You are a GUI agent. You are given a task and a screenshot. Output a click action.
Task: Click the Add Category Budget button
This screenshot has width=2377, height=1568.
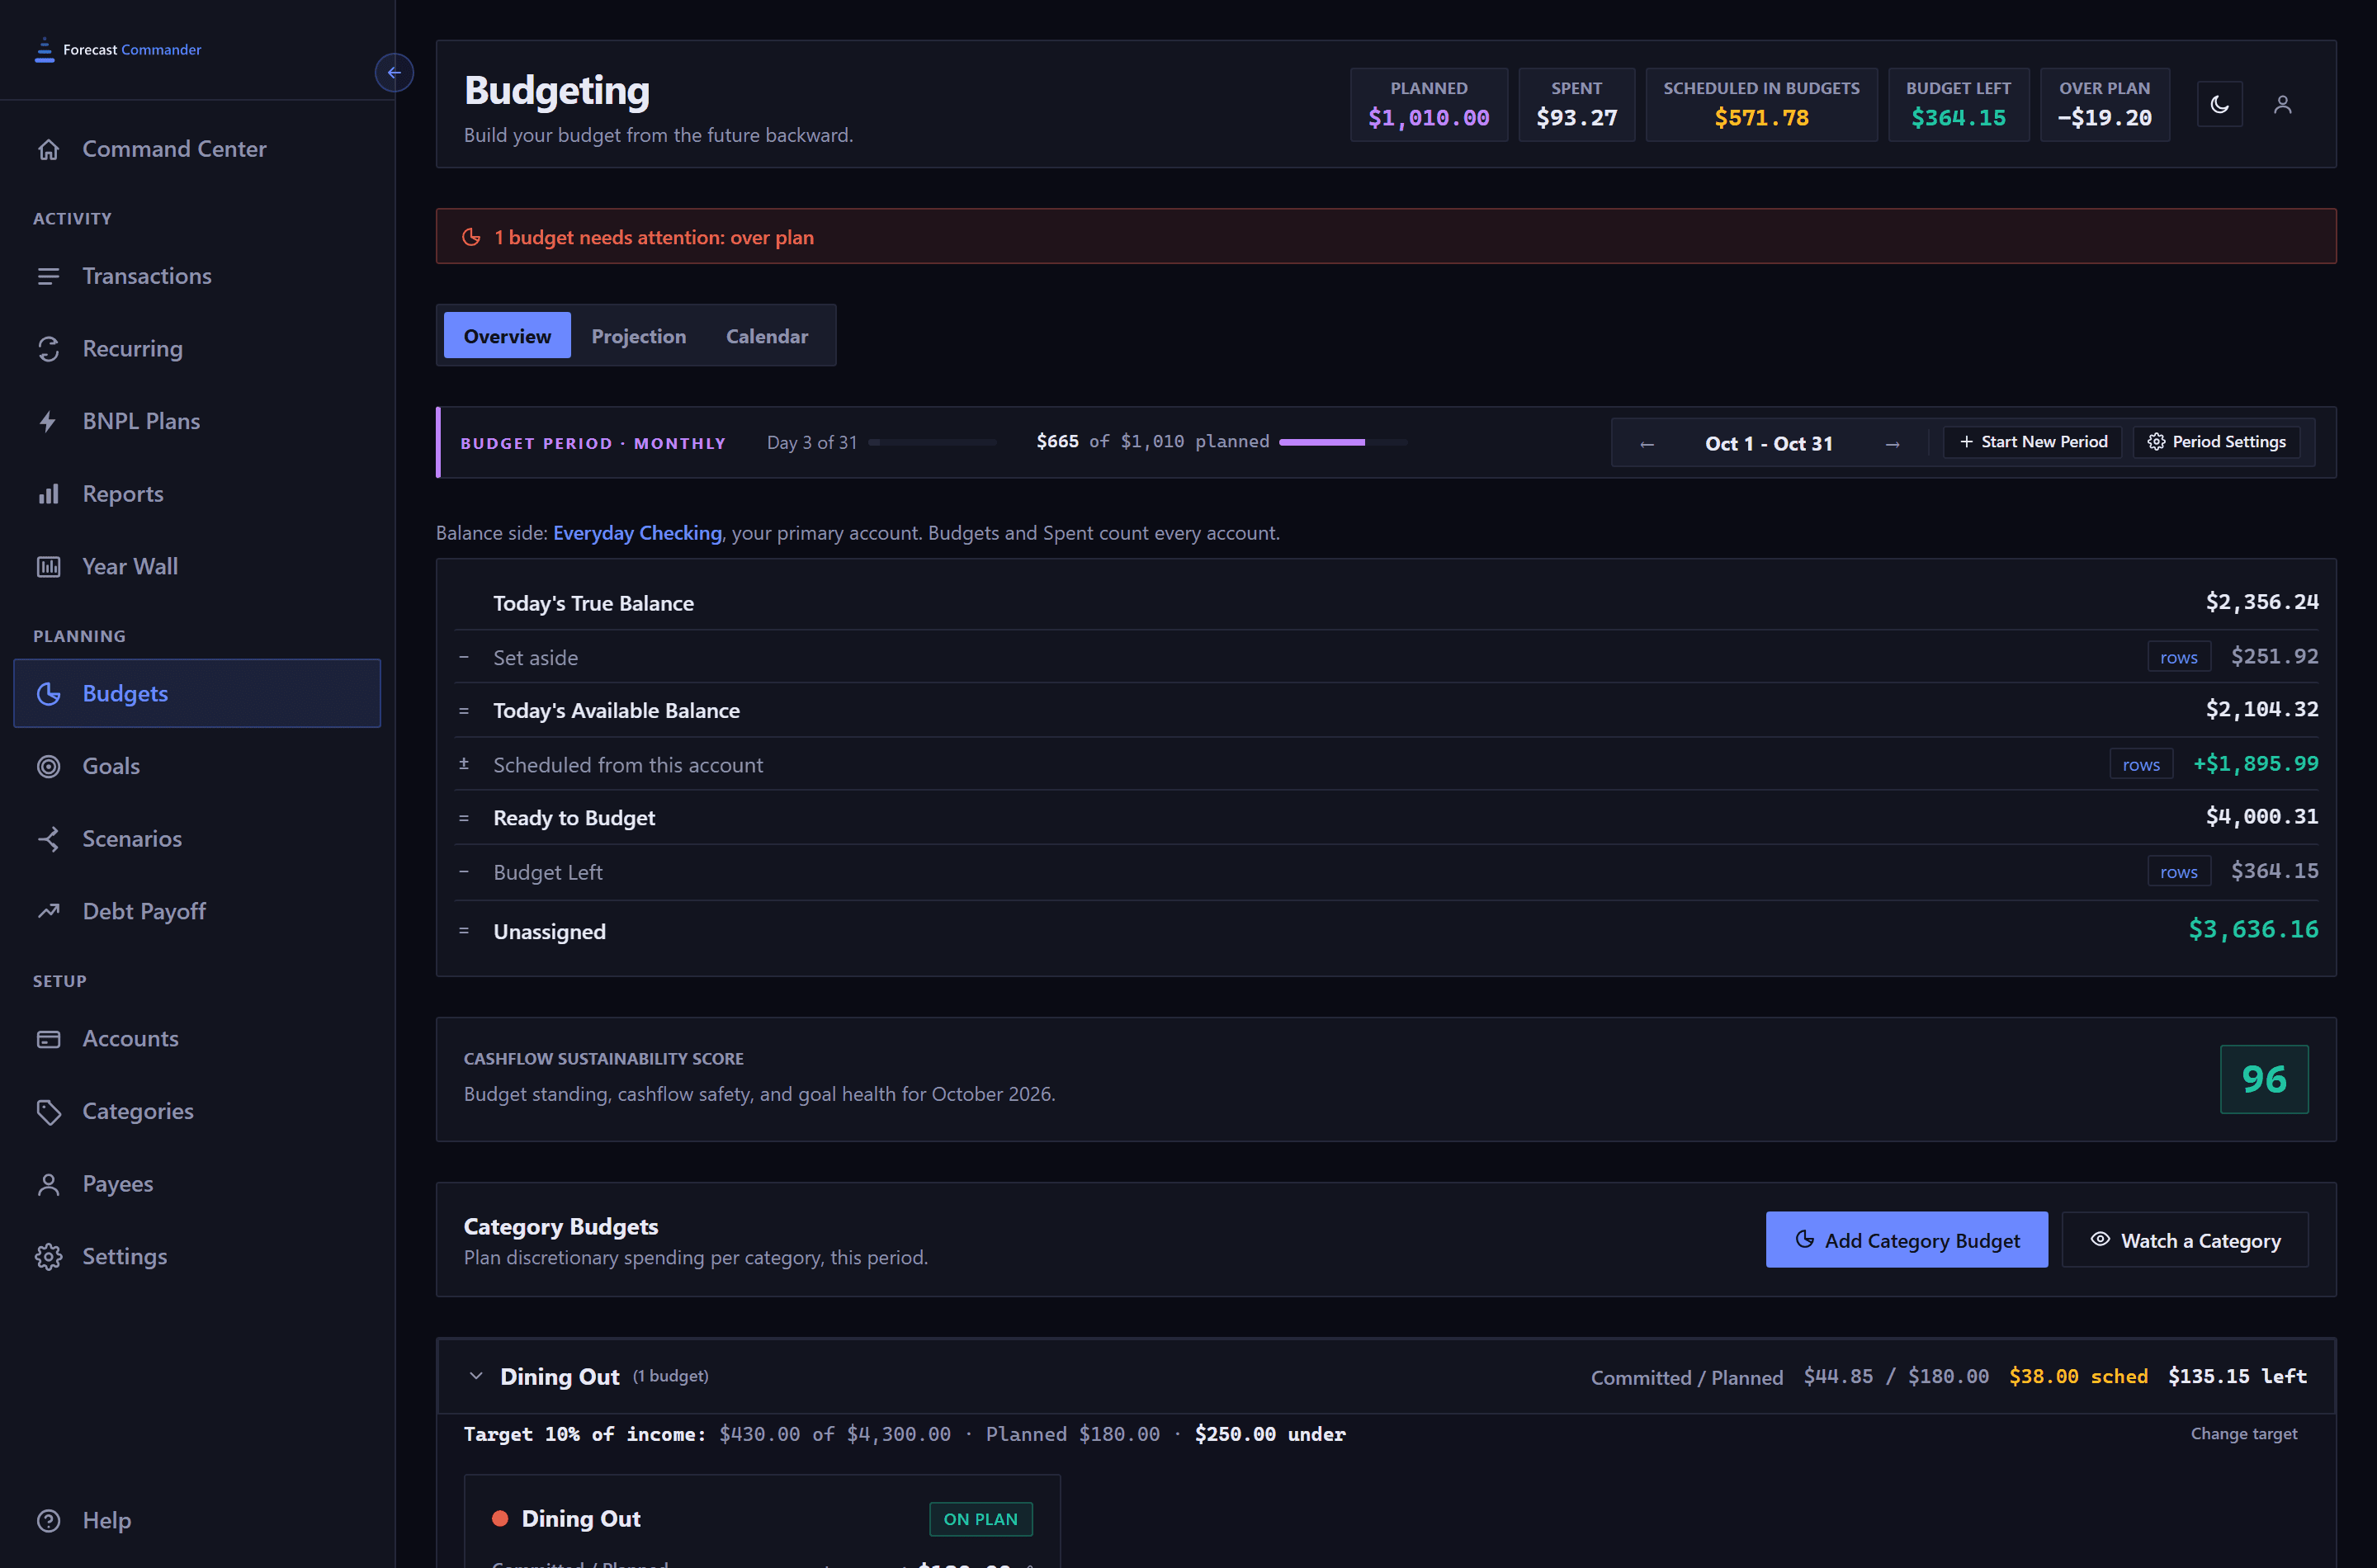point(1906,1240)
